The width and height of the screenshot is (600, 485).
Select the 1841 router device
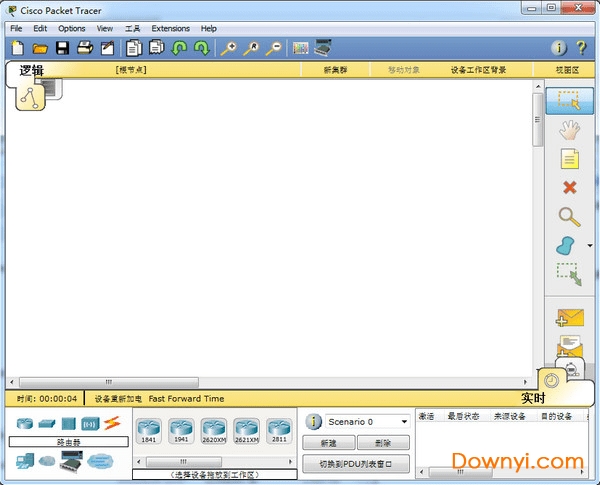[x=149, y=429]
